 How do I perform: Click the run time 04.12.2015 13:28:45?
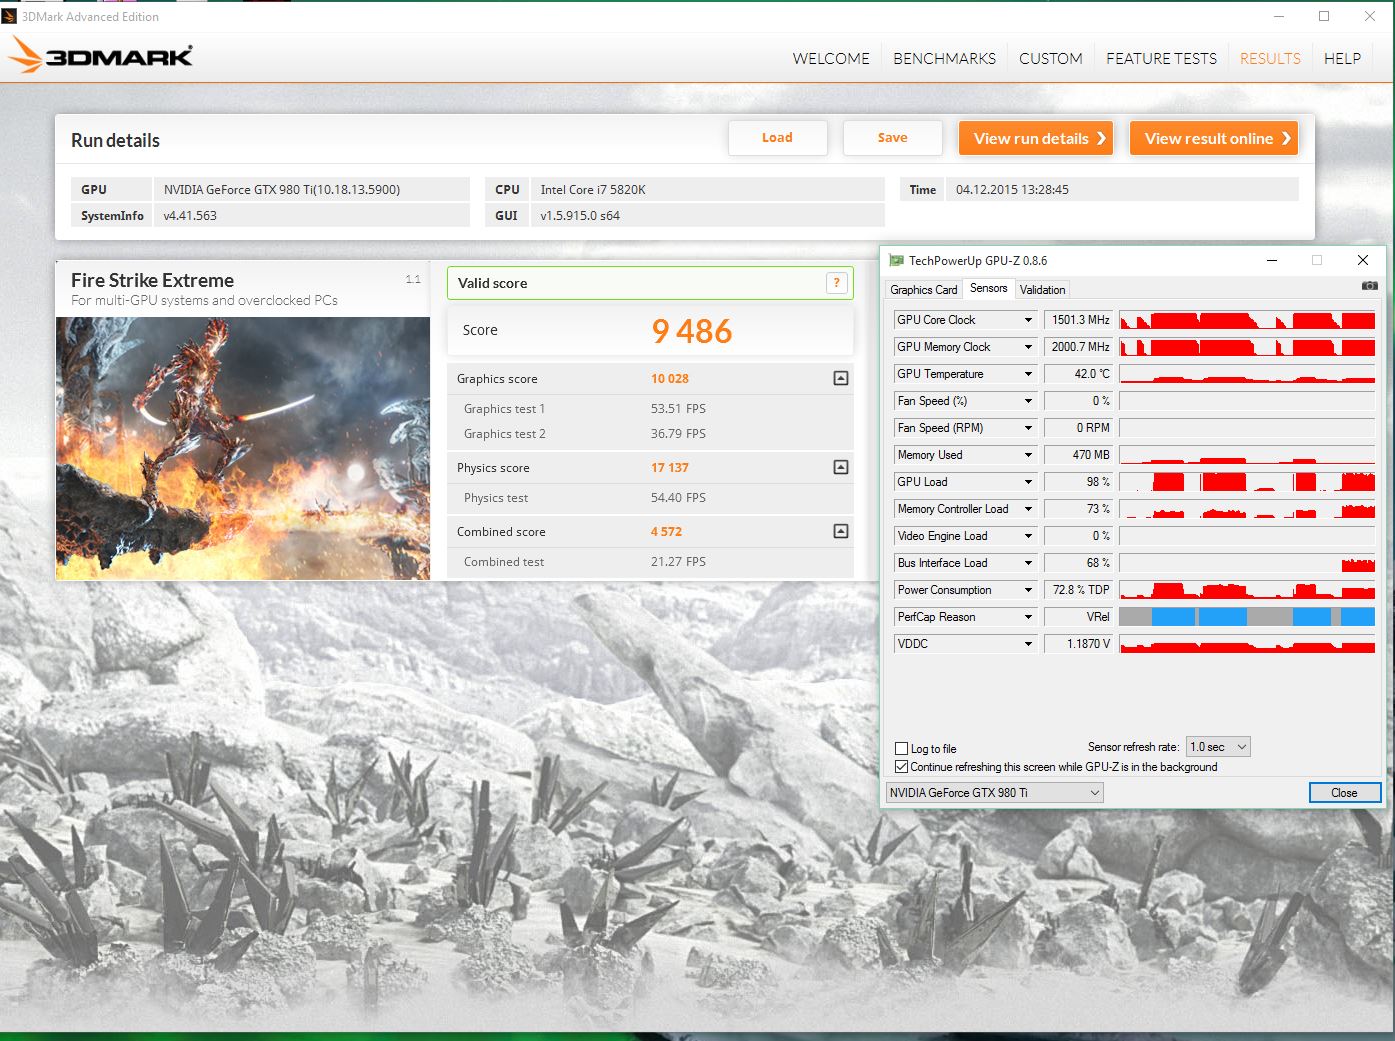(1012, 190)
